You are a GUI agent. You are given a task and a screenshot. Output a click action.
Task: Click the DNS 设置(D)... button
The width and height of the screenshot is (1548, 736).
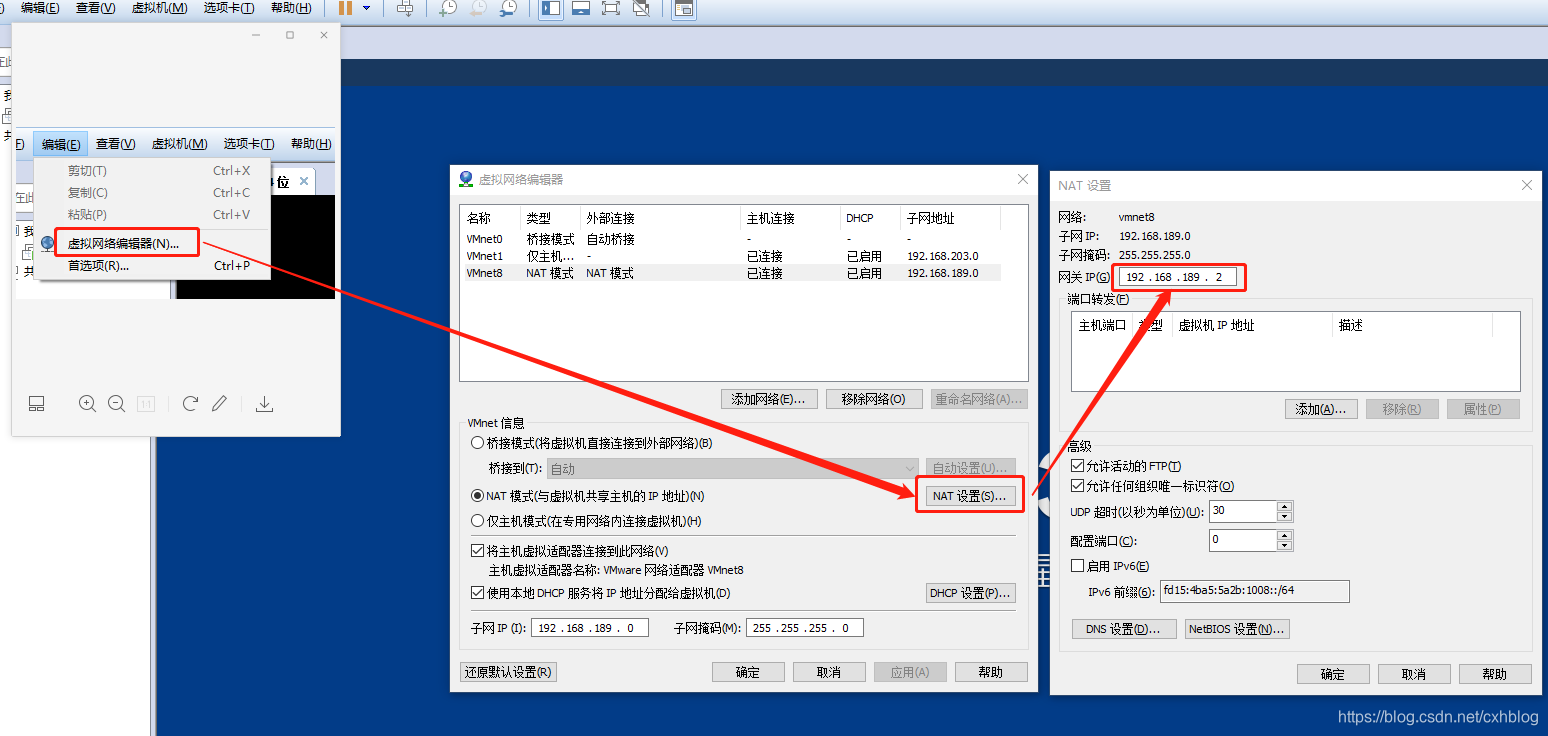[x=1124, y=629]
